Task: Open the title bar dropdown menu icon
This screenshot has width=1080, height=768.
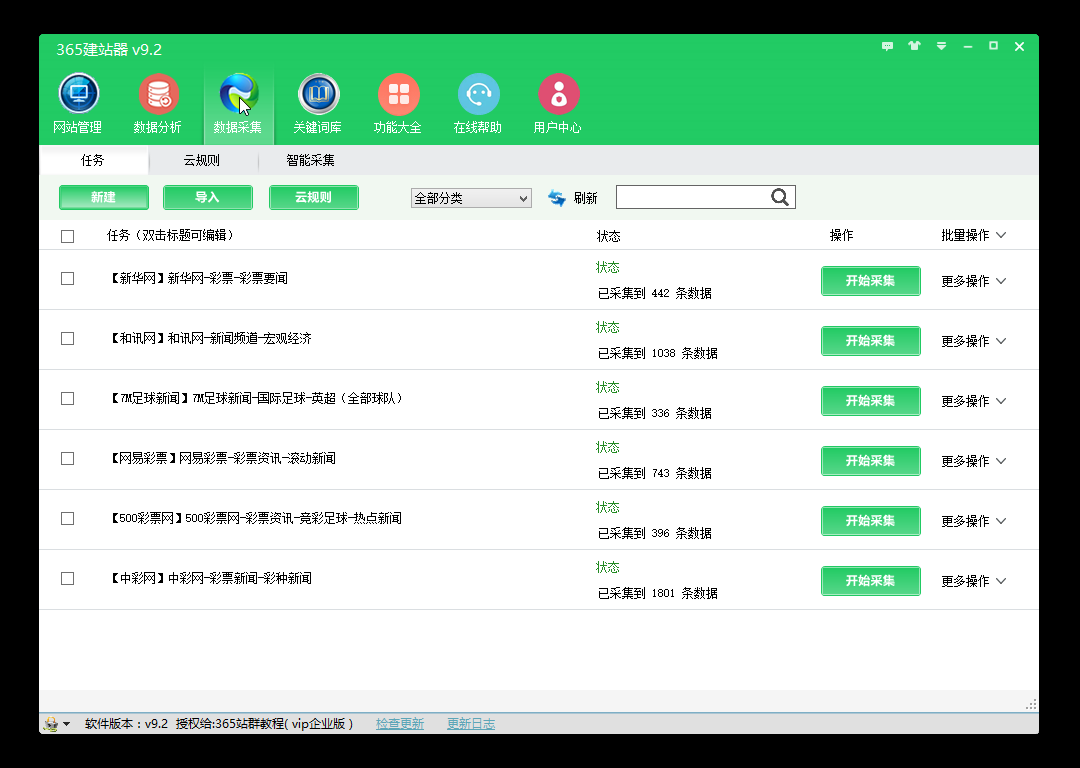Action: (x=941, y=46)
